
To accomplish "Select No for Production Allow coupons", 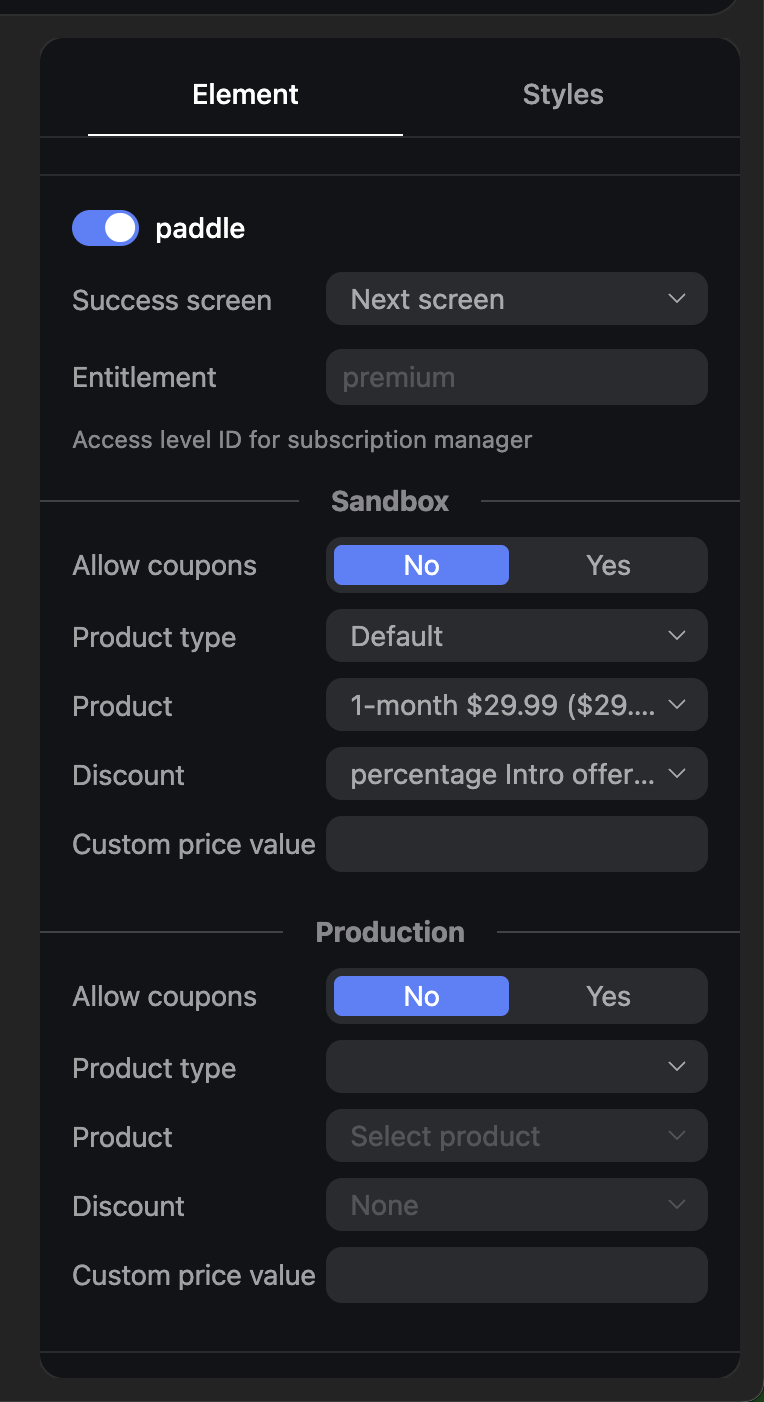I will pos(421,996).
